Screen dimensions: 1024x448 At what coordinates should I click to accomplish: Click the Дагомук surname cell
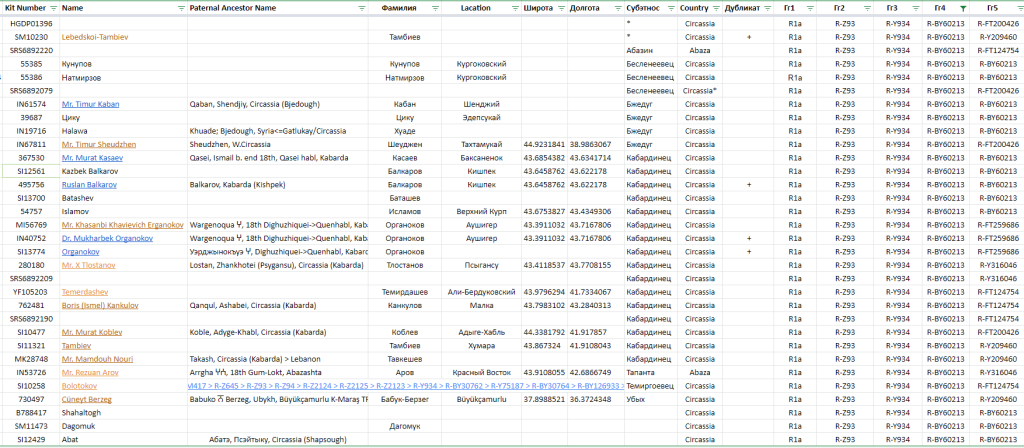coord(404,426)
